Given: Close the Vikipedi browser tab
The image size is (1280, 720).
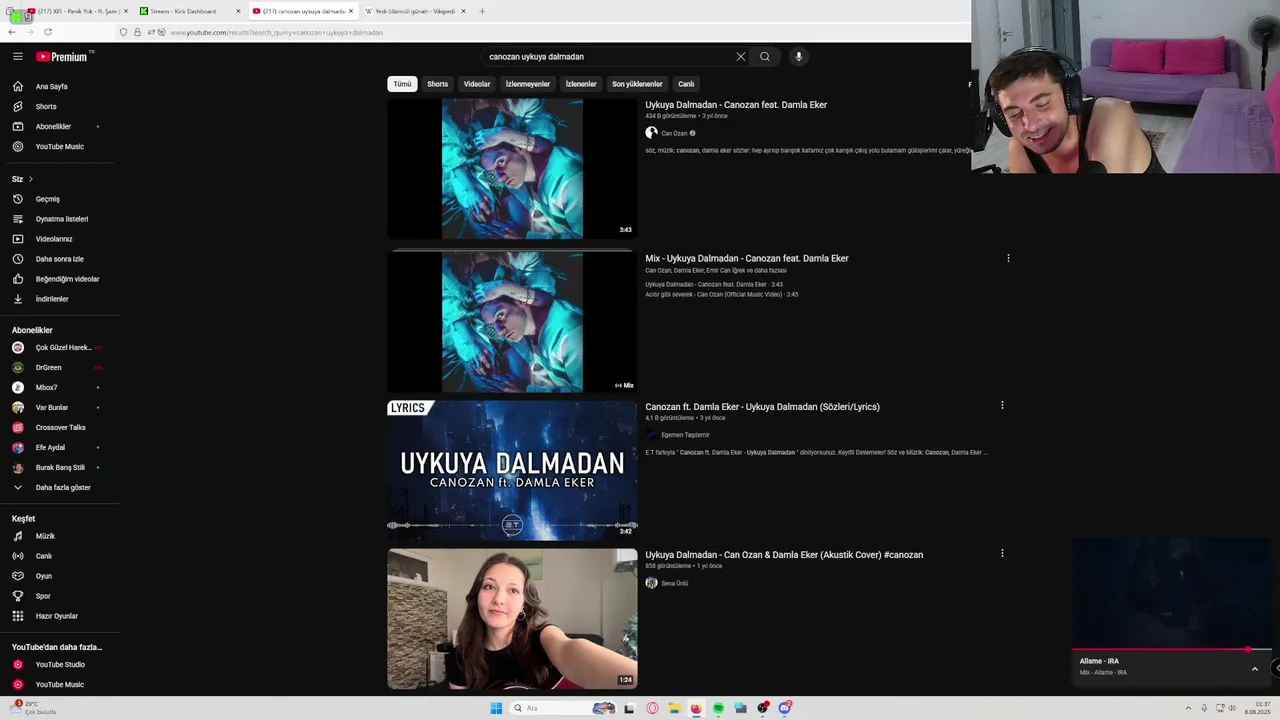Looking at the screenshot, I should (463, 11).
